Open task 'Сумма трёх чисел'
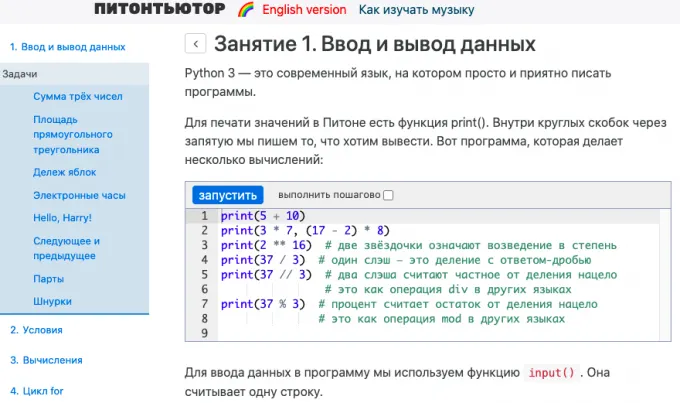The image size is (680, 403). coord(76,97)
